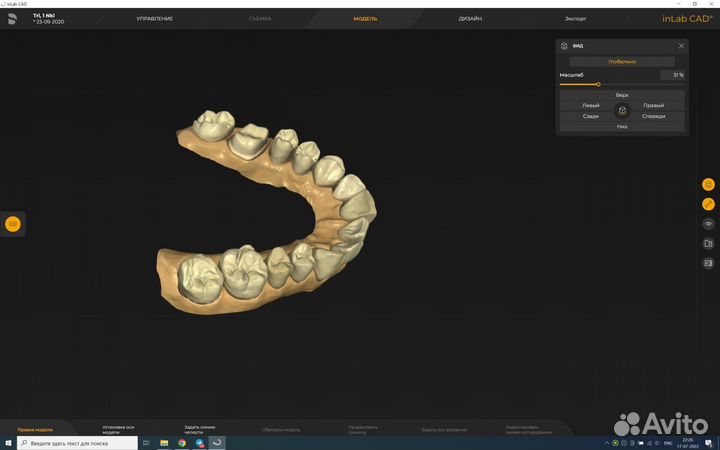Close the ВИД view panel
This screenshot has width=720, height=450.
pos(681,45)
